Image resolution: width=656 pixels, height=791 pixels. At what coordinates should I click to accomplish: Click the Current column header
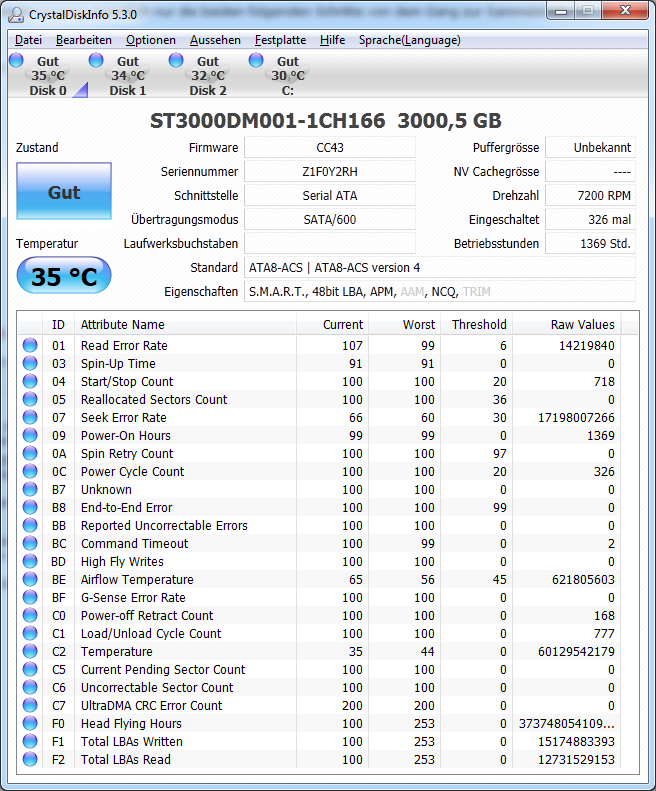click(x=332, y=324)
